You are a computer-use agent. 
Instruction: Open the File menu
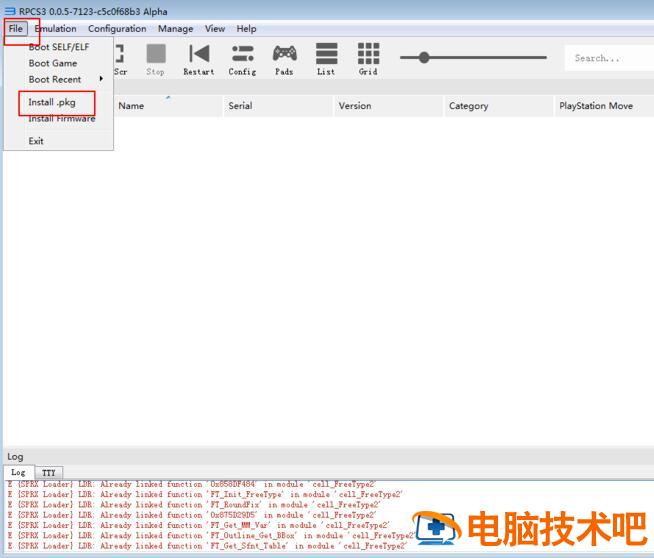[x=16, y=29]
